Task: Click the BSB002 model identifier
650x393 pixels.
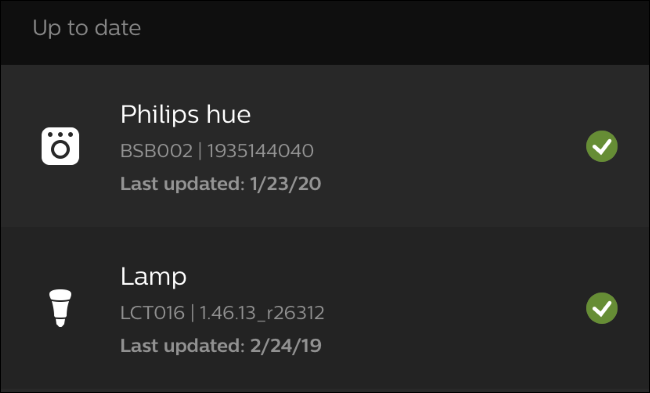Action: [156, 150]
